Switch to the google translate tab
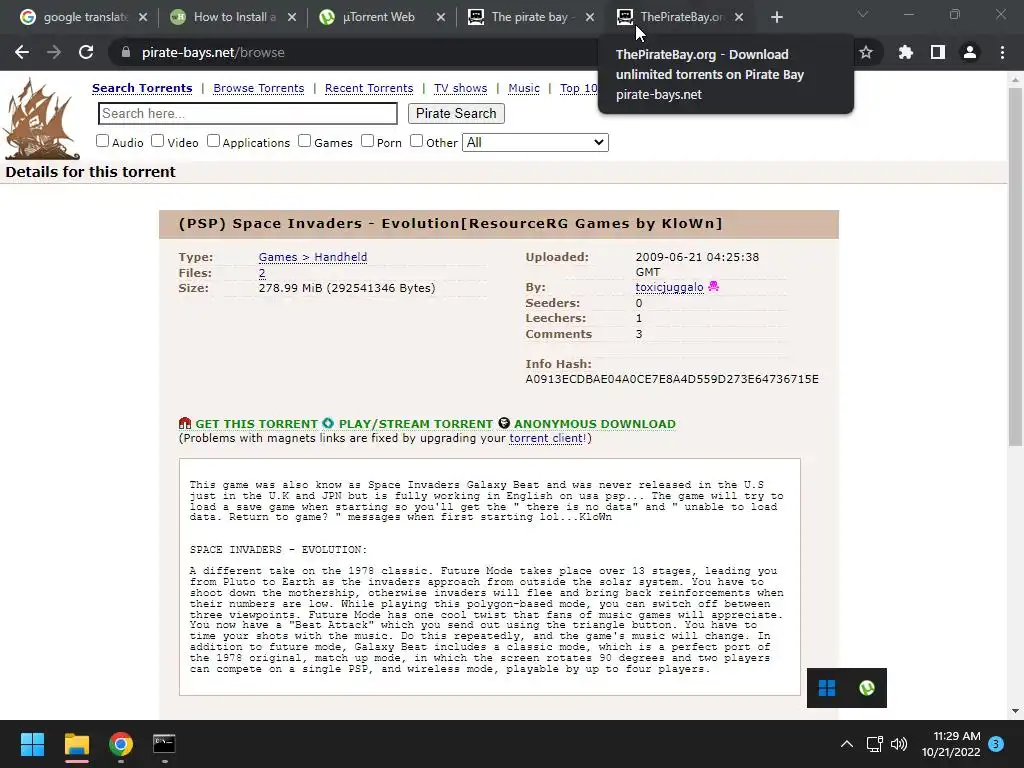Screen dimensions: 1024x768 click(82, 18)
